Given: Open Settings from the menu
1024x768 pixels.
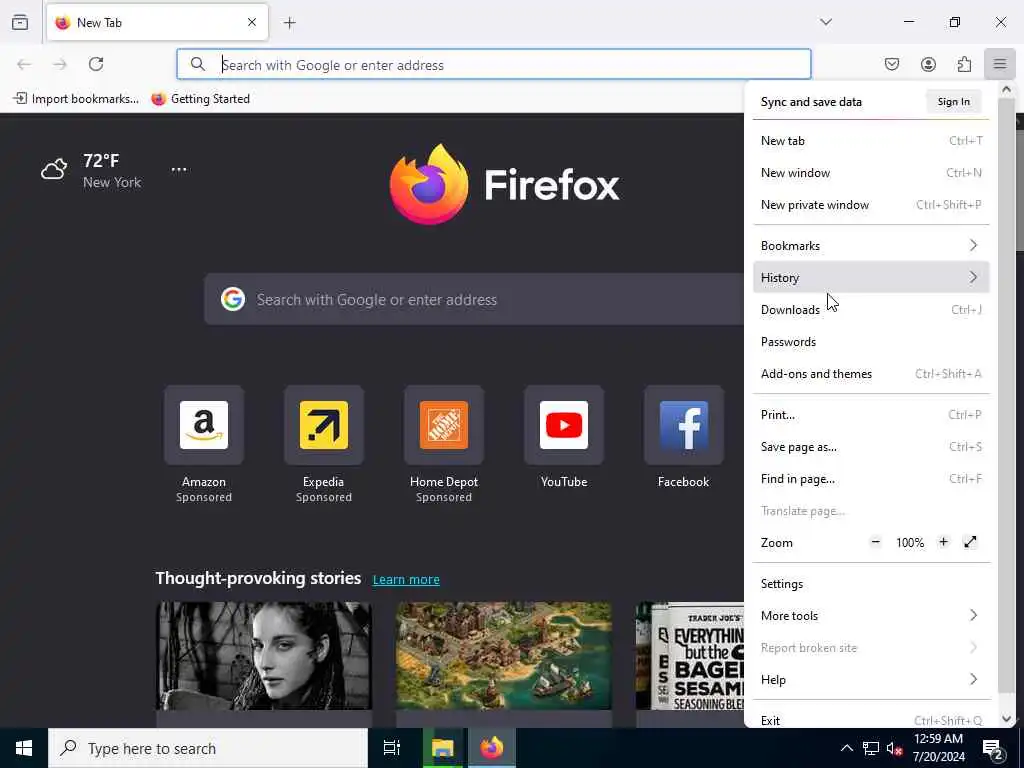Looking at the screenshot, I should (x=871, y=584).
